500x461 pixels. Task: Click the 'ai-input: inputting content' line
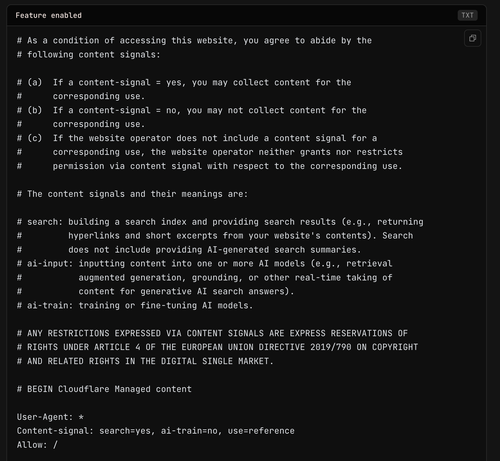[x=205, y=264]
